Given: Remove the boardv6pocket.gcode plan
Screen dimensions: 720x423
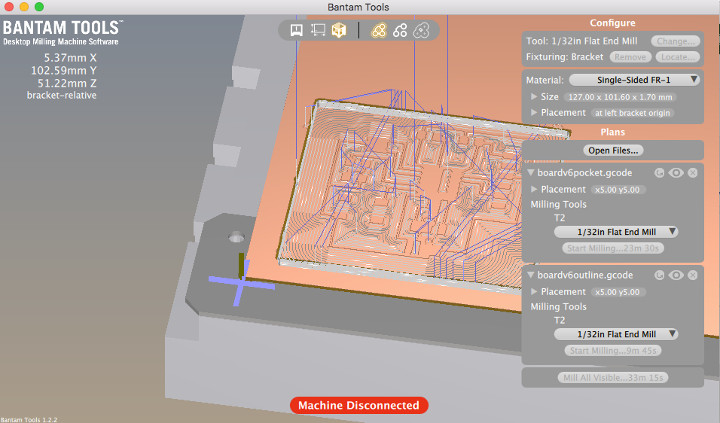Looking at the screenshot, I should tap(692, 173).
